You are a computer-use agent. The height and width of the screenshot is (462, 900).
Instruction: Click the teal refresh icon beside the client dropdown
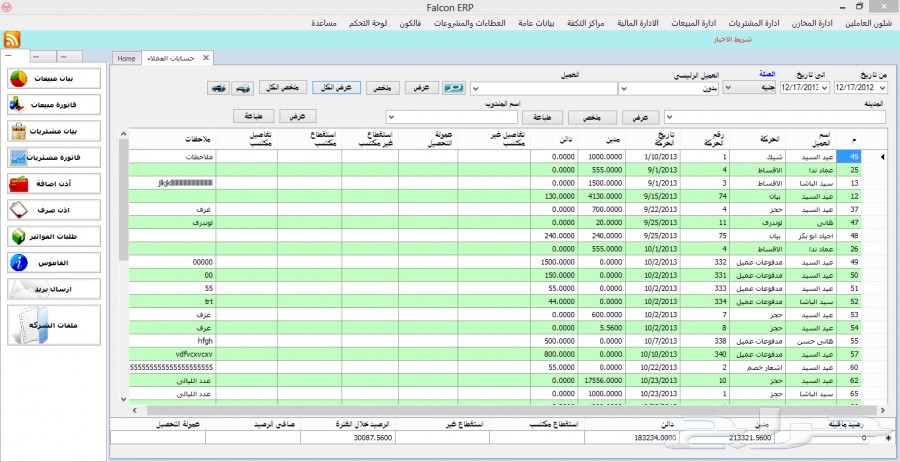pos(454,88)
